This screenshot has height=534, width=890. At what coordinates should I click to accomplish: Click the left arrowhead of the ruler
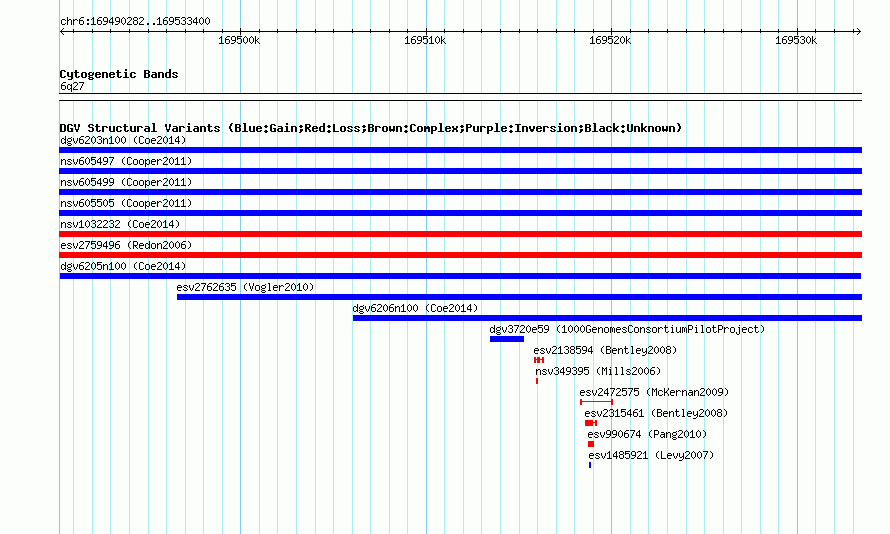(62, 31)
